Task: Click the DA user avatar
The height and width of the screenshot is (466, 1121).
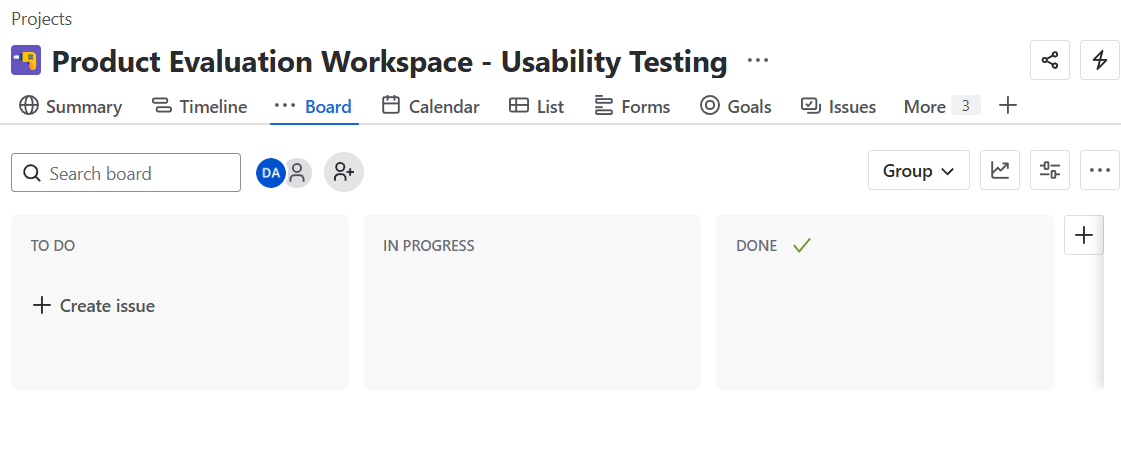Action: pyautogui.click(x=270, y=173)
